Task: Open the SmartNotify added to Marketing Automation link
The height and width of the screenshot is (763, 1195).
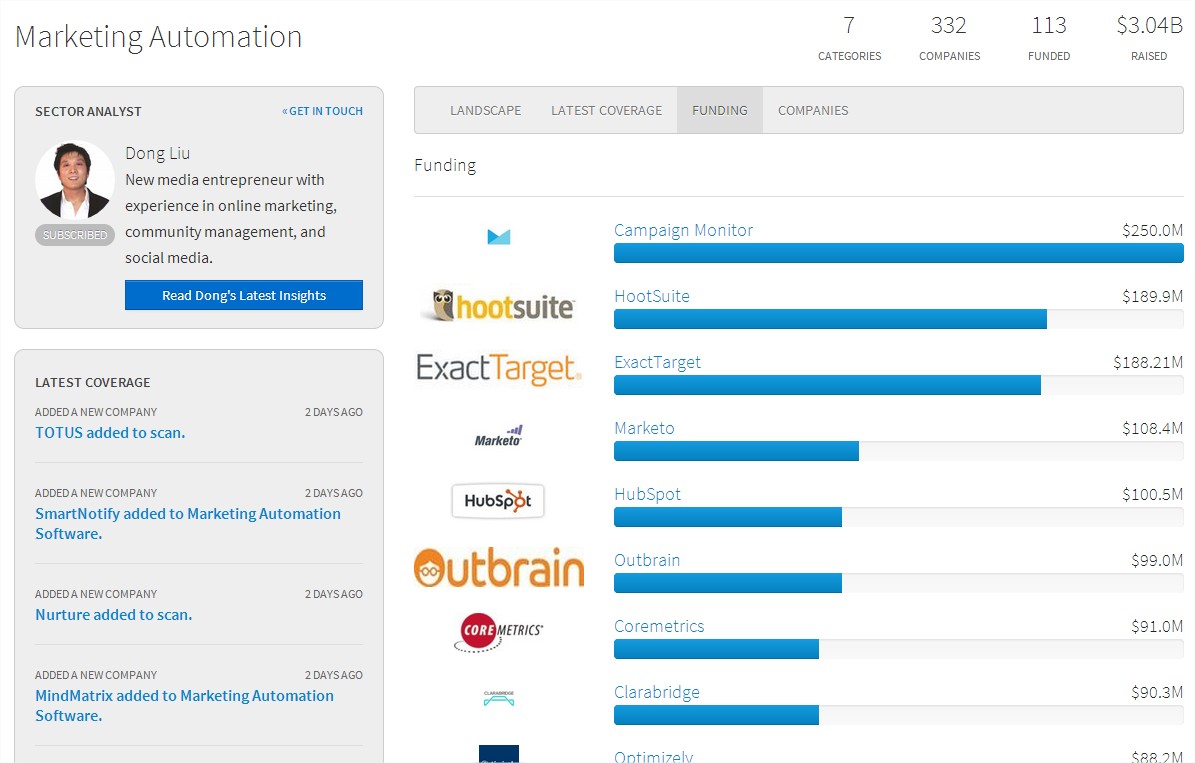Action: click(x=187, y=524)
